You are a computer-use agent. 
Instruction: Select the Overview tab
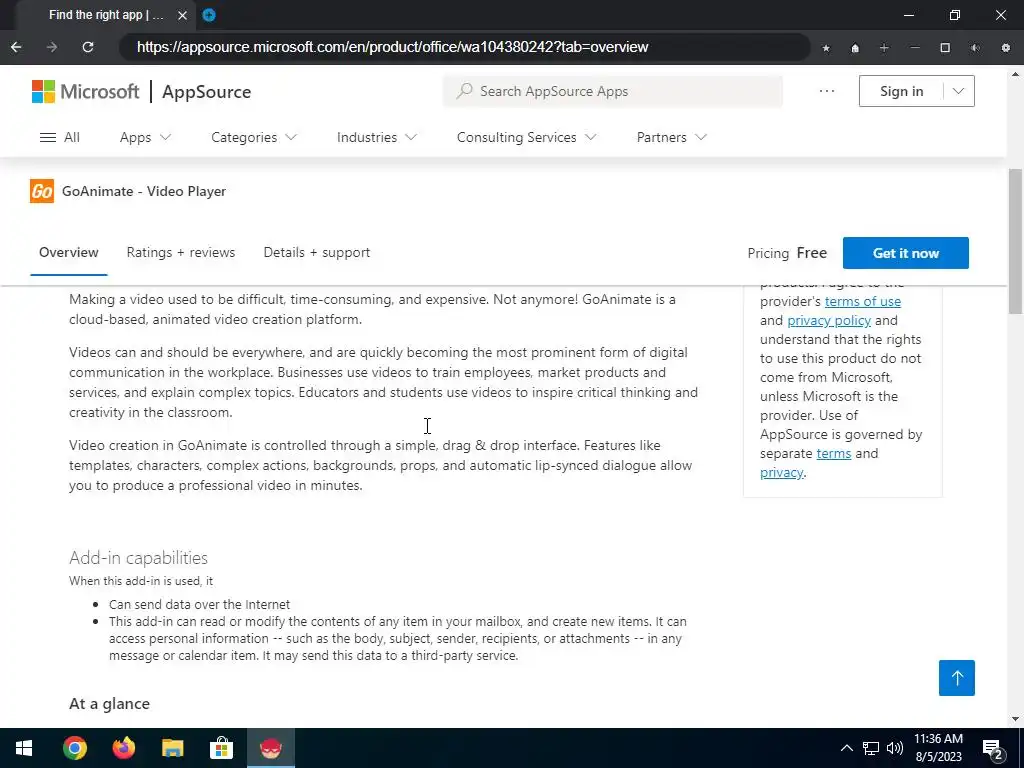coord(69,252)
